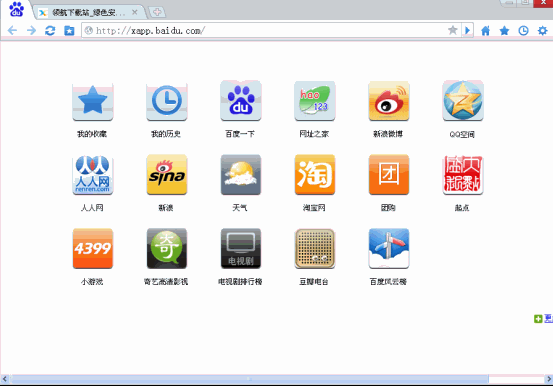Viewport: 553px width, 386px height.
Task: Close the 领航下载站 tab
Action: [x=134, y=12]
